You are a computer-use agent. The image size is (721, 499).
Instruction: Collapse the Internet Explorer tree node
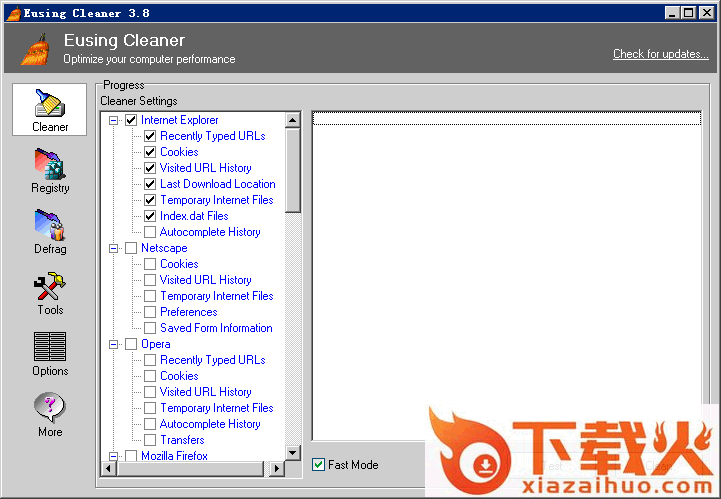pyautogui.click(x=114, y=120)
